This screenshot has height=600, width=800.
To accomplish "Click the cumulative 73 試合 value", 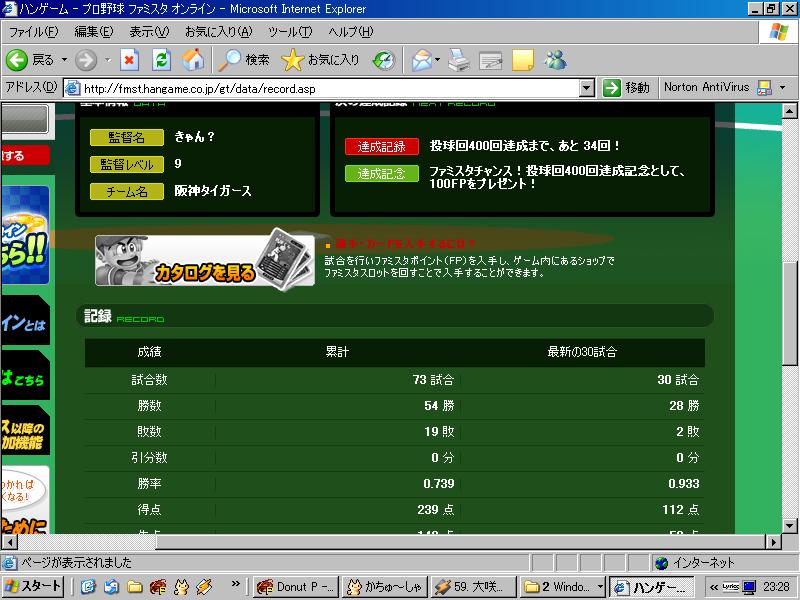I will tap(433, 380).
